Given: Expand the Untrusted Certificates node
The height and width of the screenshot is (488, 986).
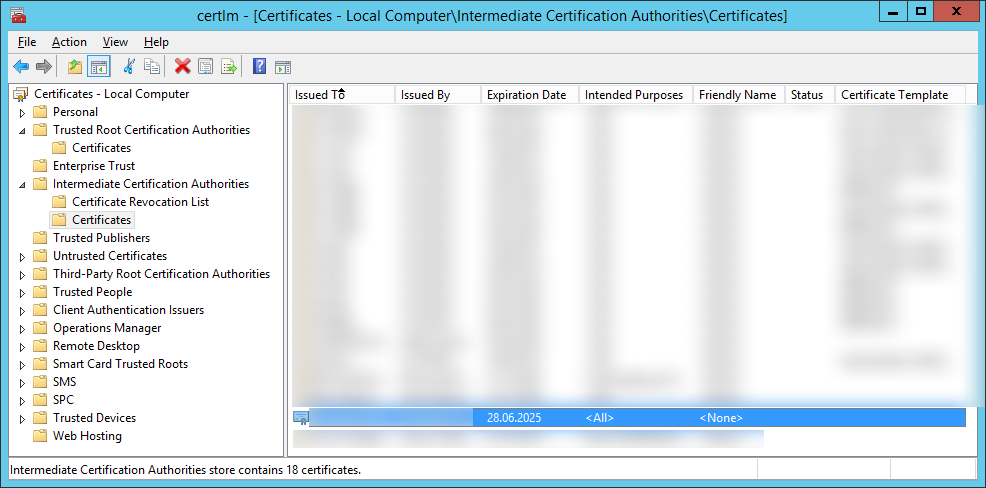Looking at the screenshot, I should 22,256.
